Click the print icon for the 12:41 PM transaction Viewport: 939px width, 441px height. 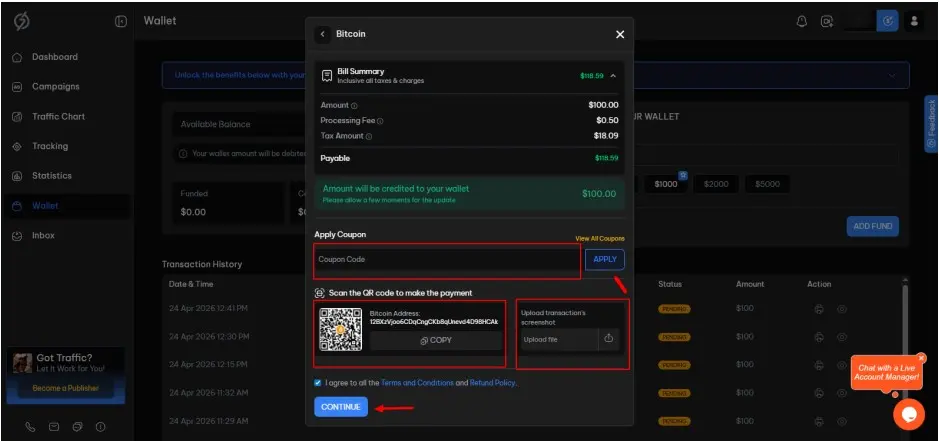click(819, 309)
